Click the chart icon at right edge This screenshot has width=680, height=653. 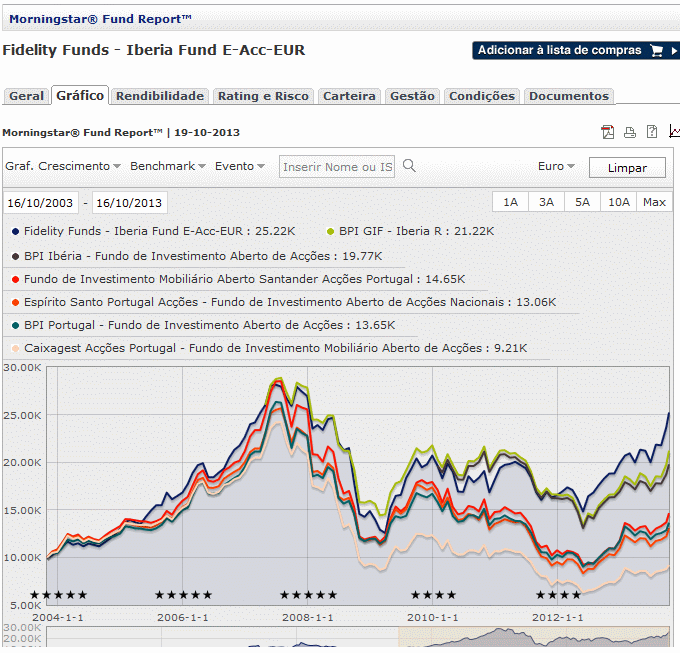click(674, 131)
